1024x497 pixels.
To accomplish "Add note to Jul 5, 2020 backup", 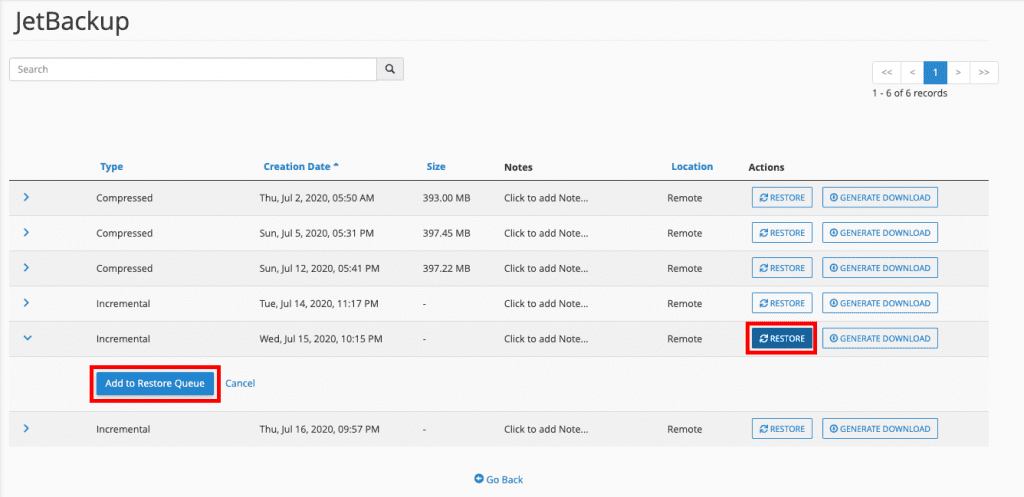I will pos(546,233).
